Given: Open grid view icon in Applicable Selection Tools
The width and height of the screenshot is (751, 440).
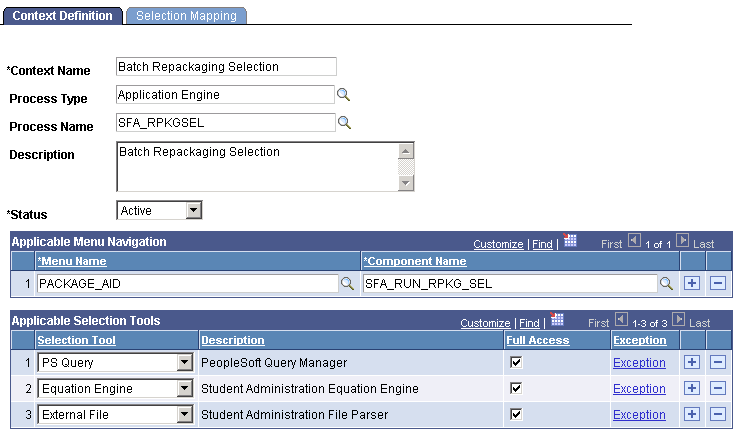Looking at the screenshot, I should click(558, 321).
